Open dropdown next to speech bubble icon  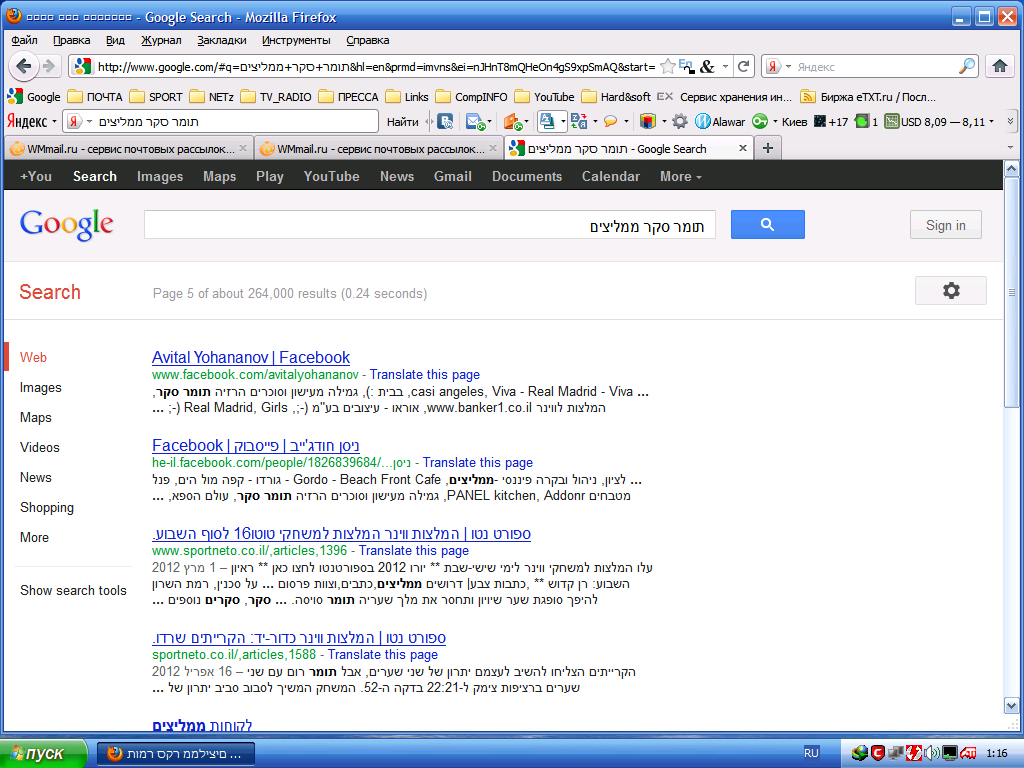click(626, 121)
